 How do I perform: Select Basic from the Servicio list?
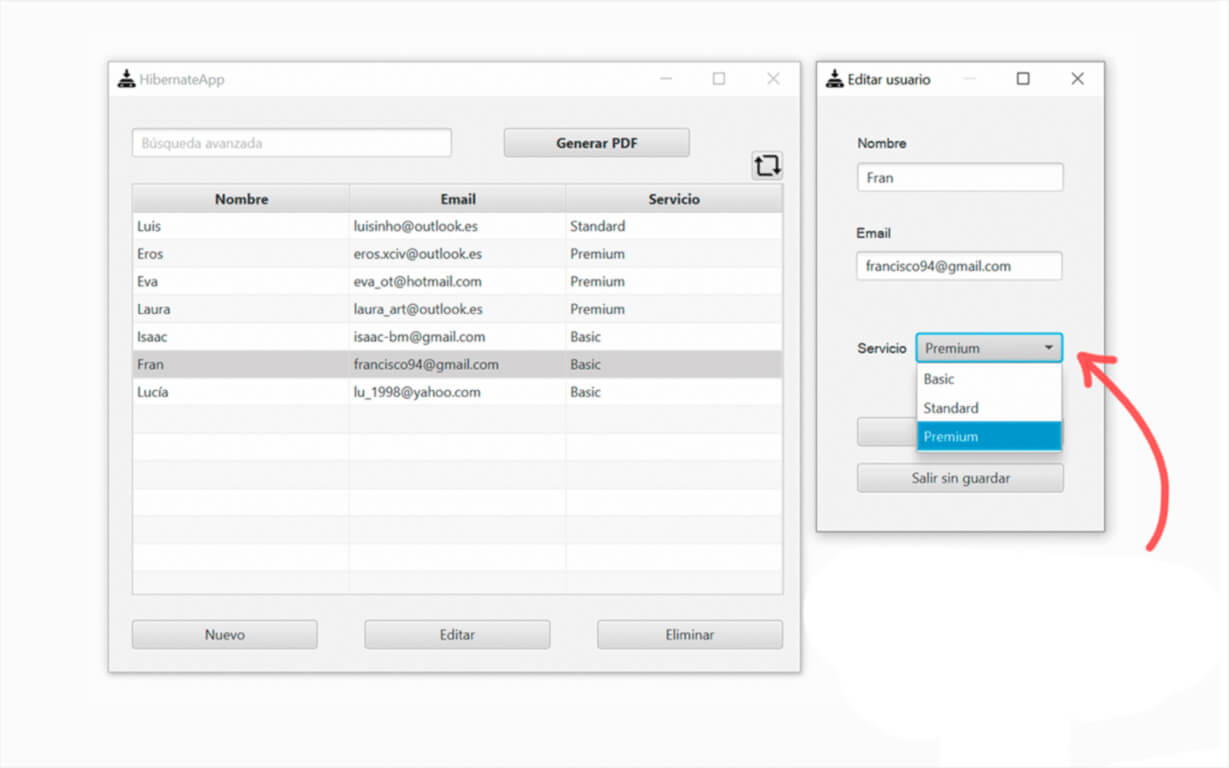click(988, 379)
